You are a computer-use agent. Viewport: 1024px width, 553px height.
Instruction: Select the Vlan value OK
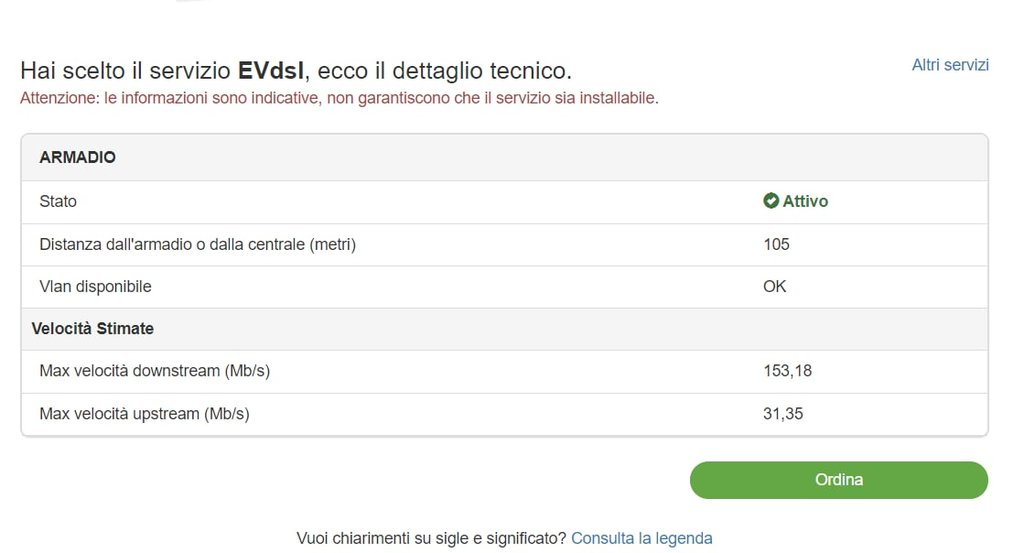tap(775, 287)
